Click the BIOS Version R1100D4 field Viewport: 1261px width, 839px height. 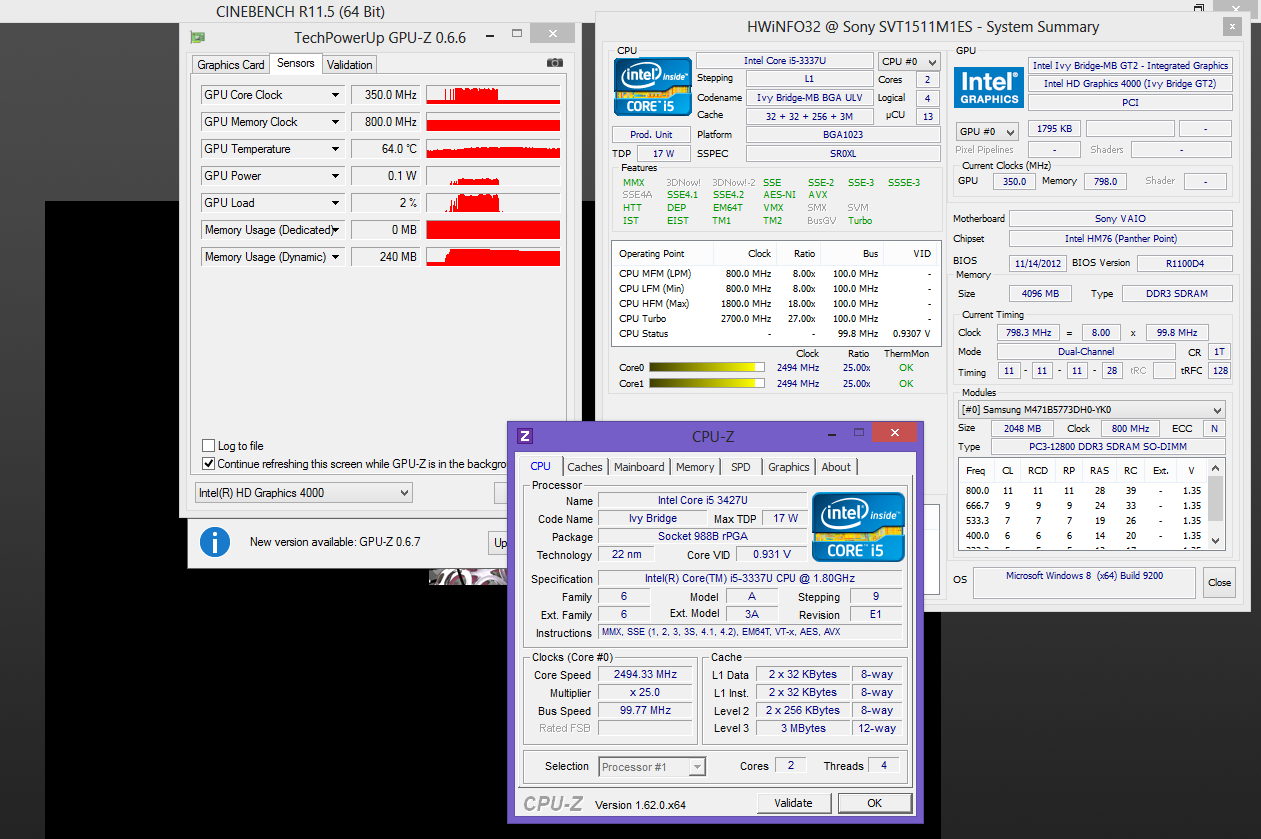(1184, 263)
